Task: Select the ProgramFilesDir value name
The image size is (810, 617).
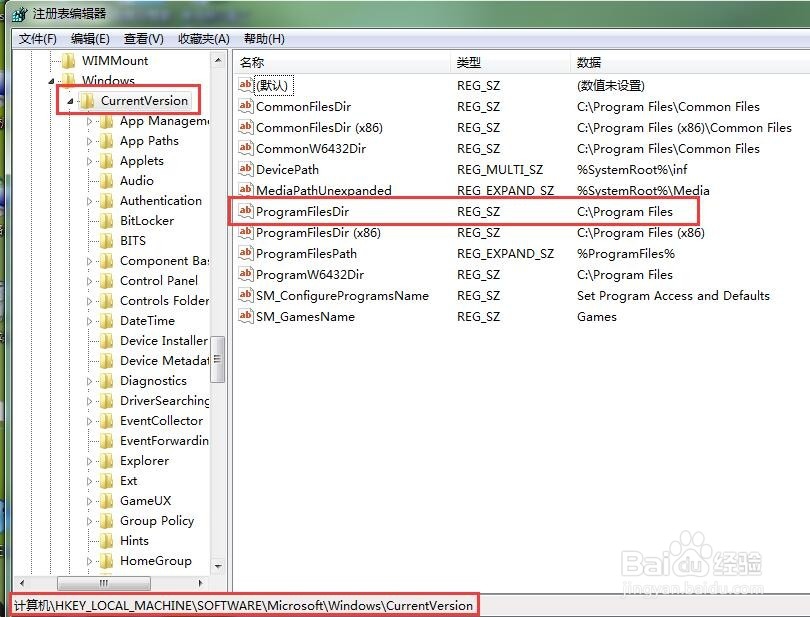Action: [302, 211]
